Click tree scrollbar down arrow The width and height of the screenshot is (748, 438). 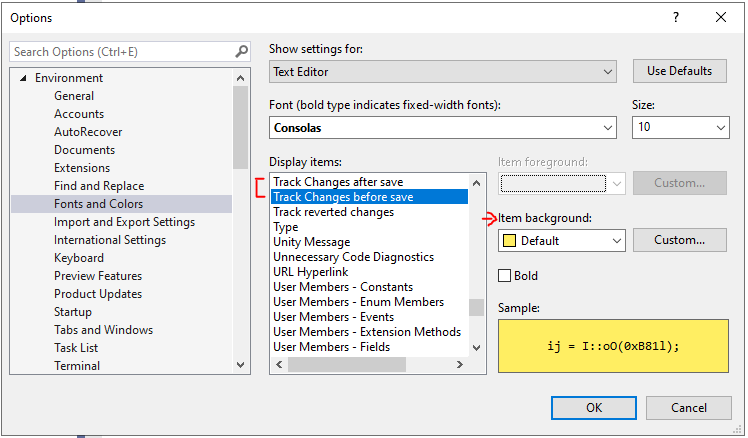(x=240, y=365)
